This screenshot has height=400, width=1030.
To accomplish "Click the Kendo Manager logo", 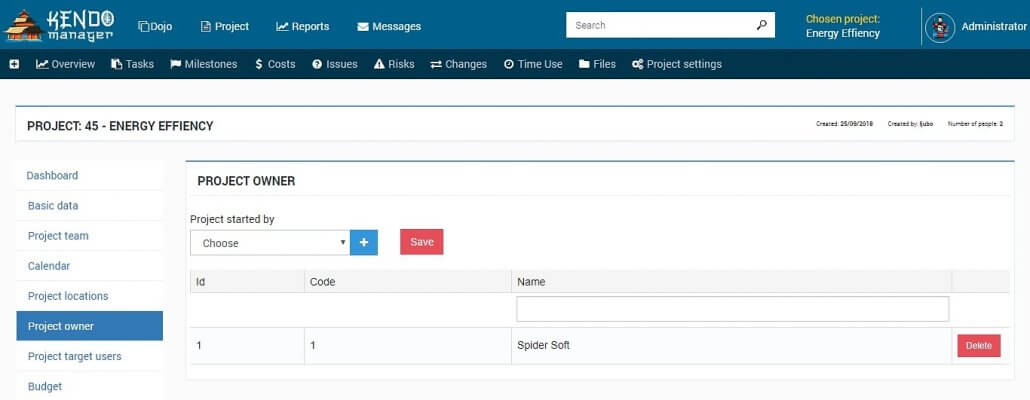I will [x=60, y=25].
